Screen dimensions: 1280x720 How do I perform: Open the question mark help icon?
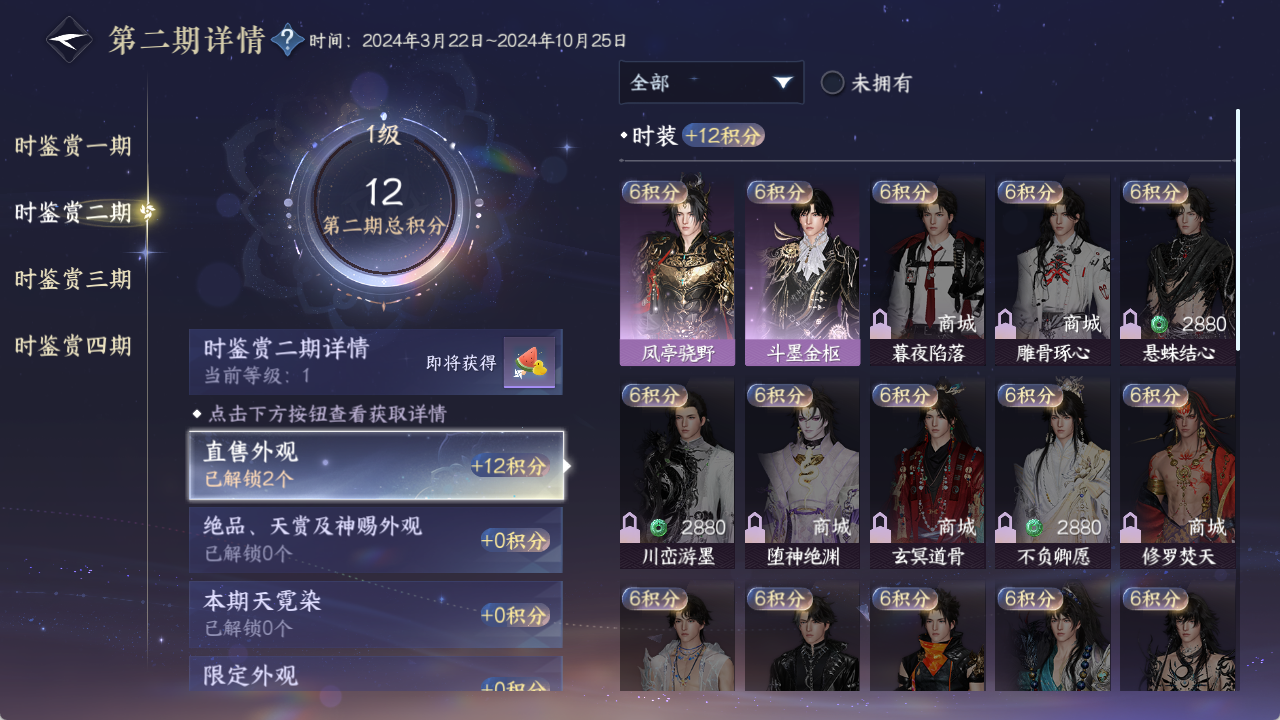pyautogui.click(x=288, y=40)
